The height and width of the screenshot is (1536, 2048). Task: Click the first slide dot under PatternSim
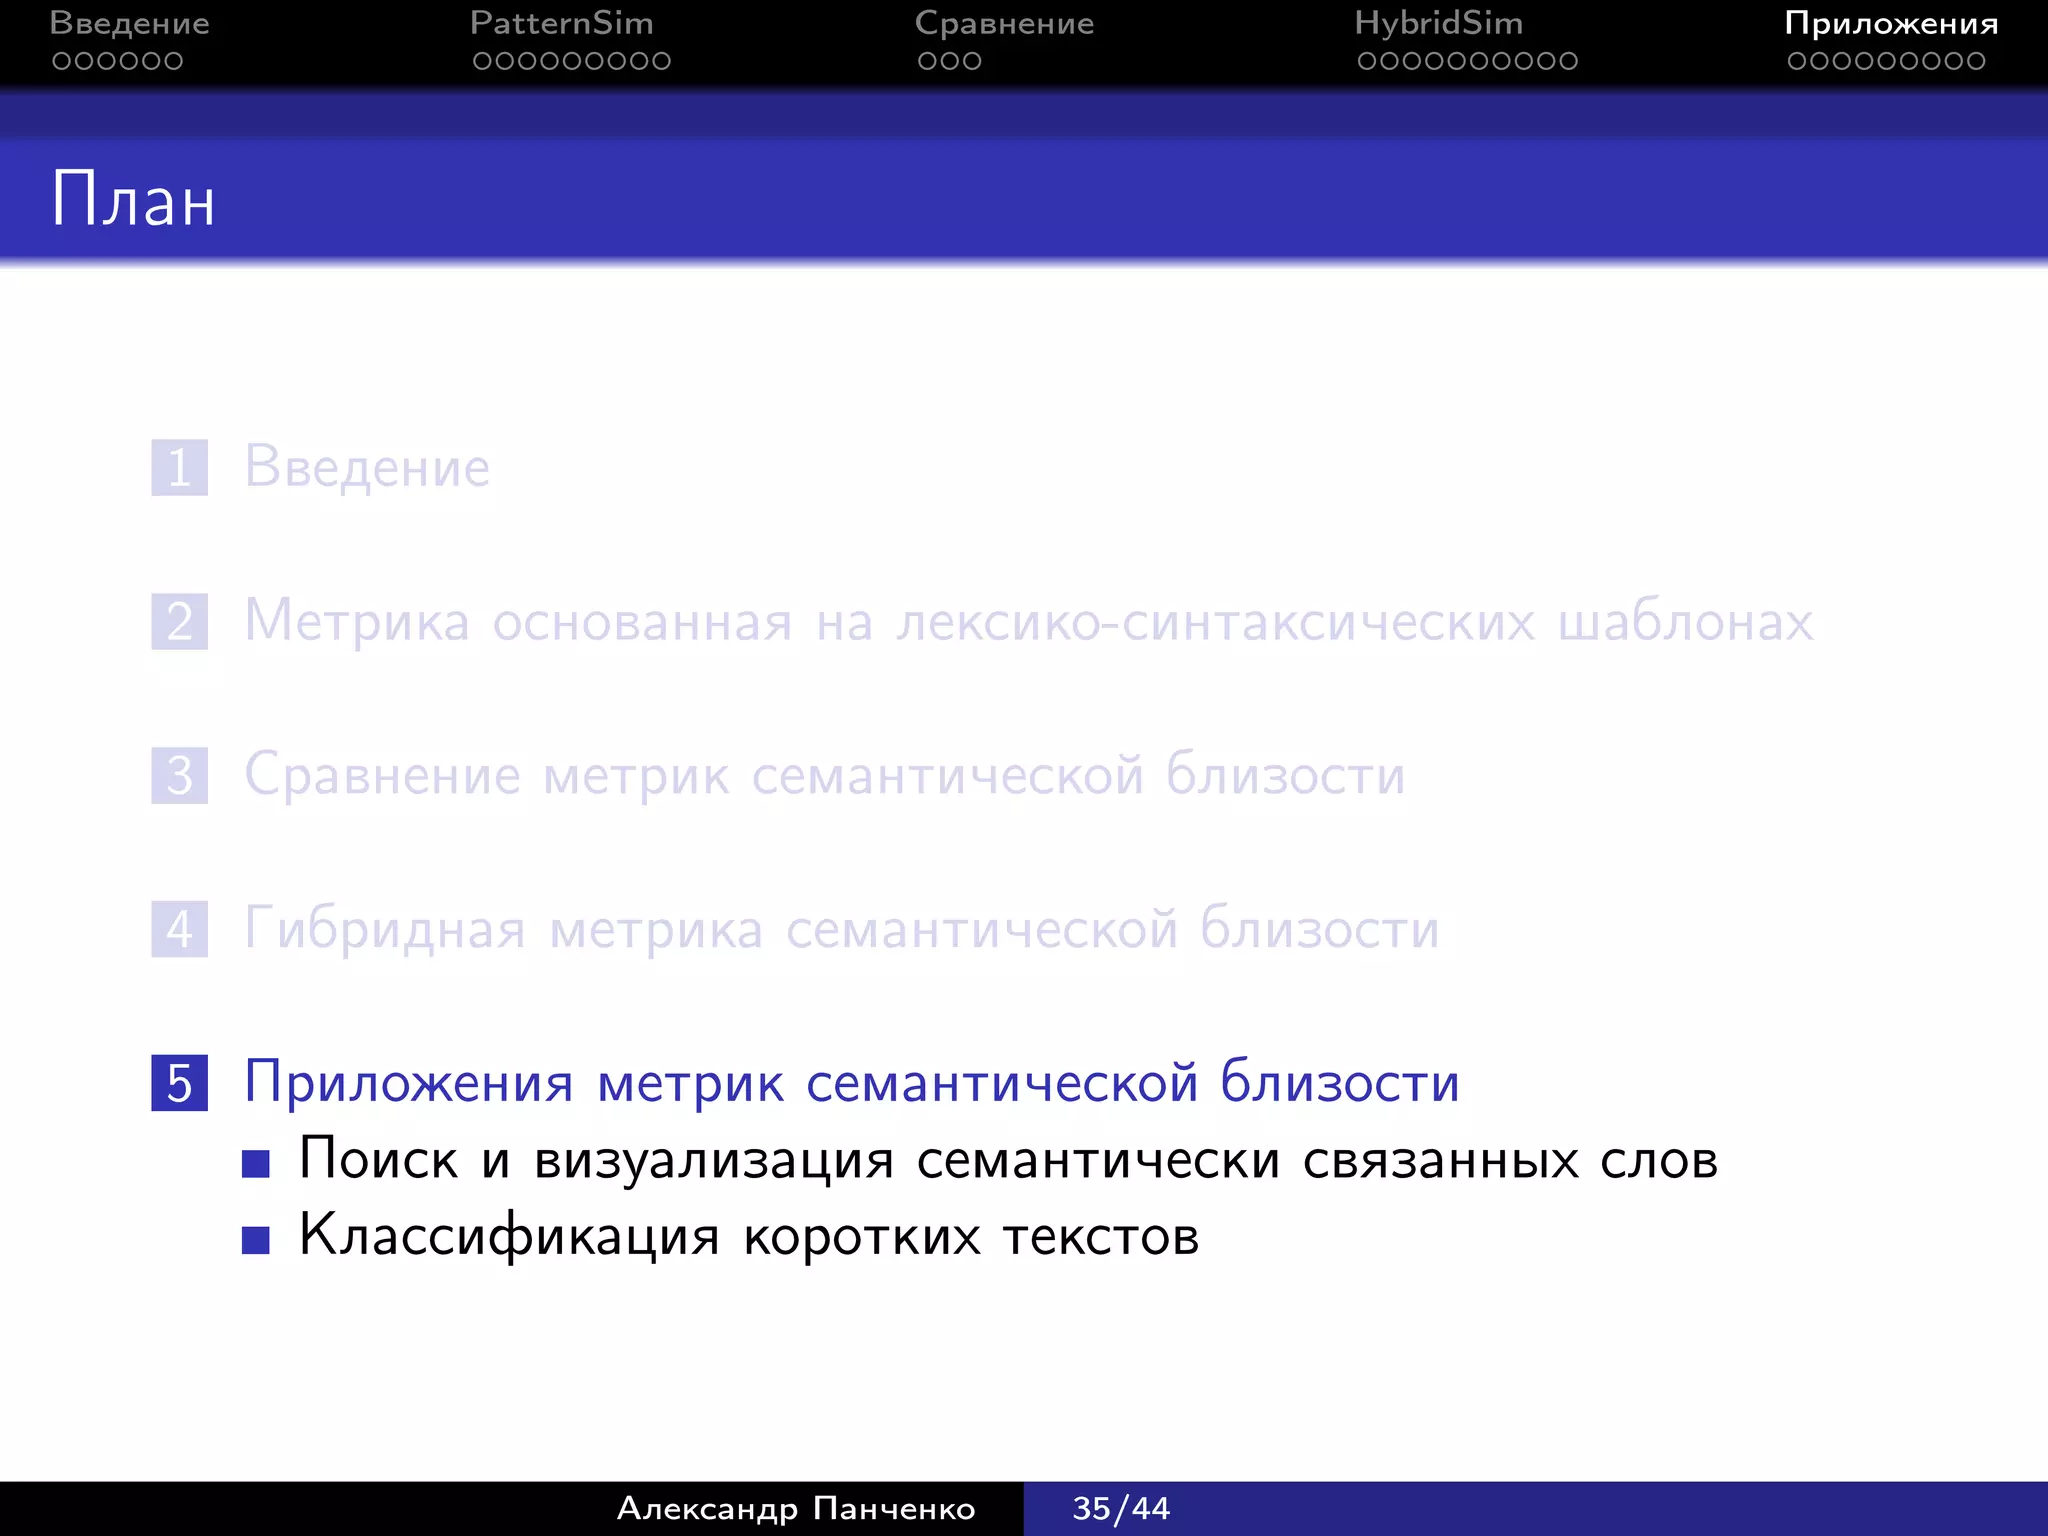coord(483,61)
